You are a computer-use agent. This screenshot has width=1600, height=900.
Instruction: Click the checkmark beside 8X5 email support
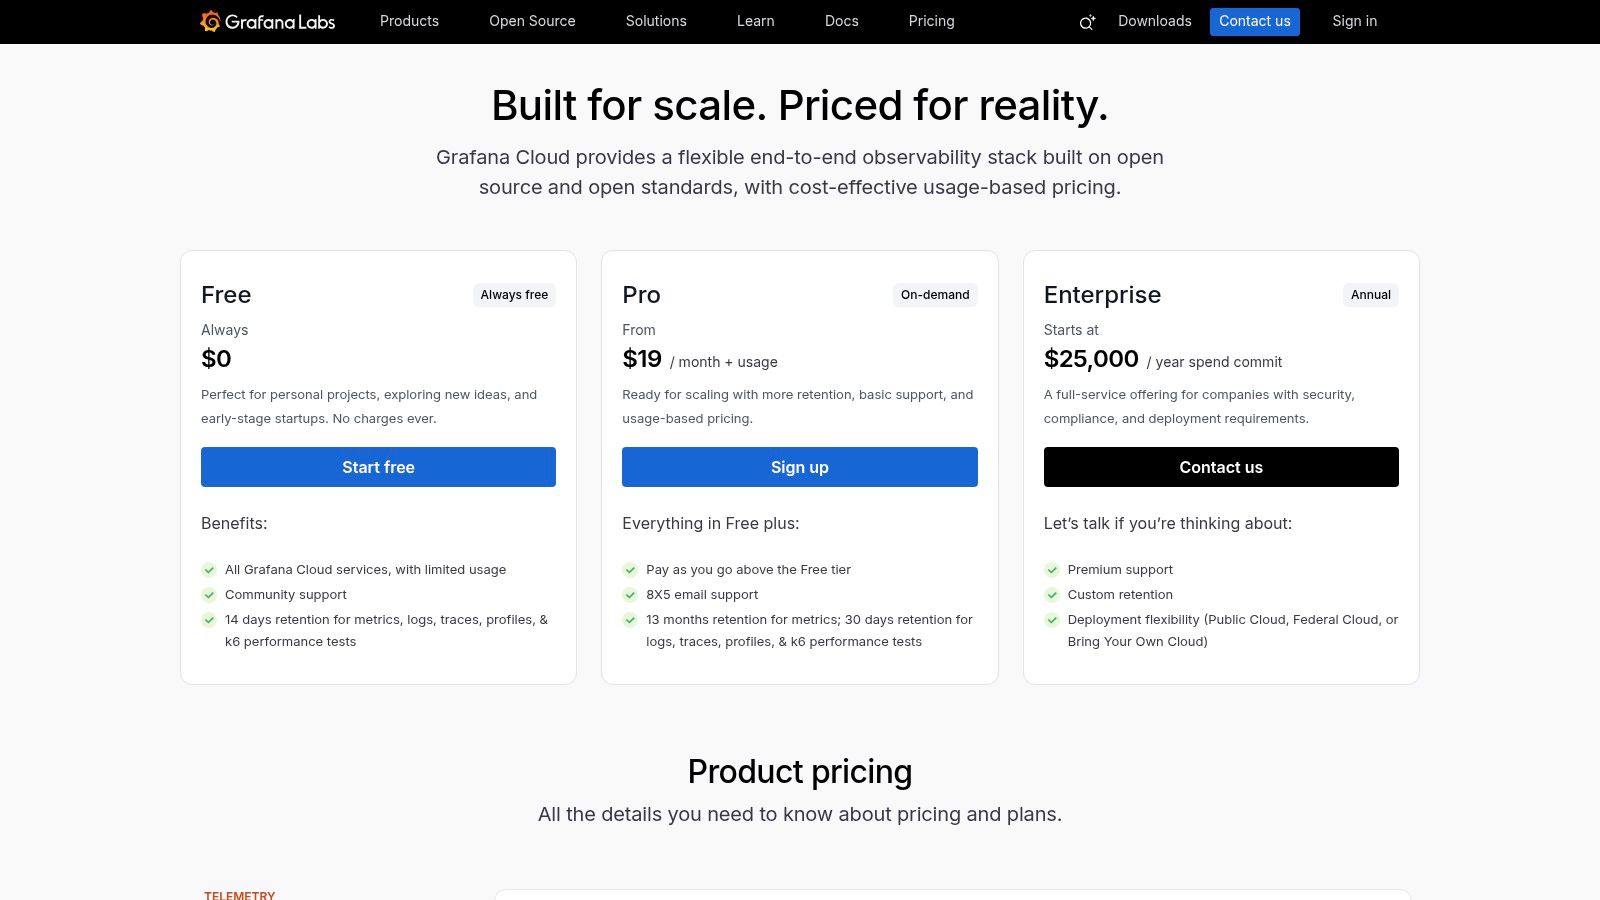click(x=631, y=595)
